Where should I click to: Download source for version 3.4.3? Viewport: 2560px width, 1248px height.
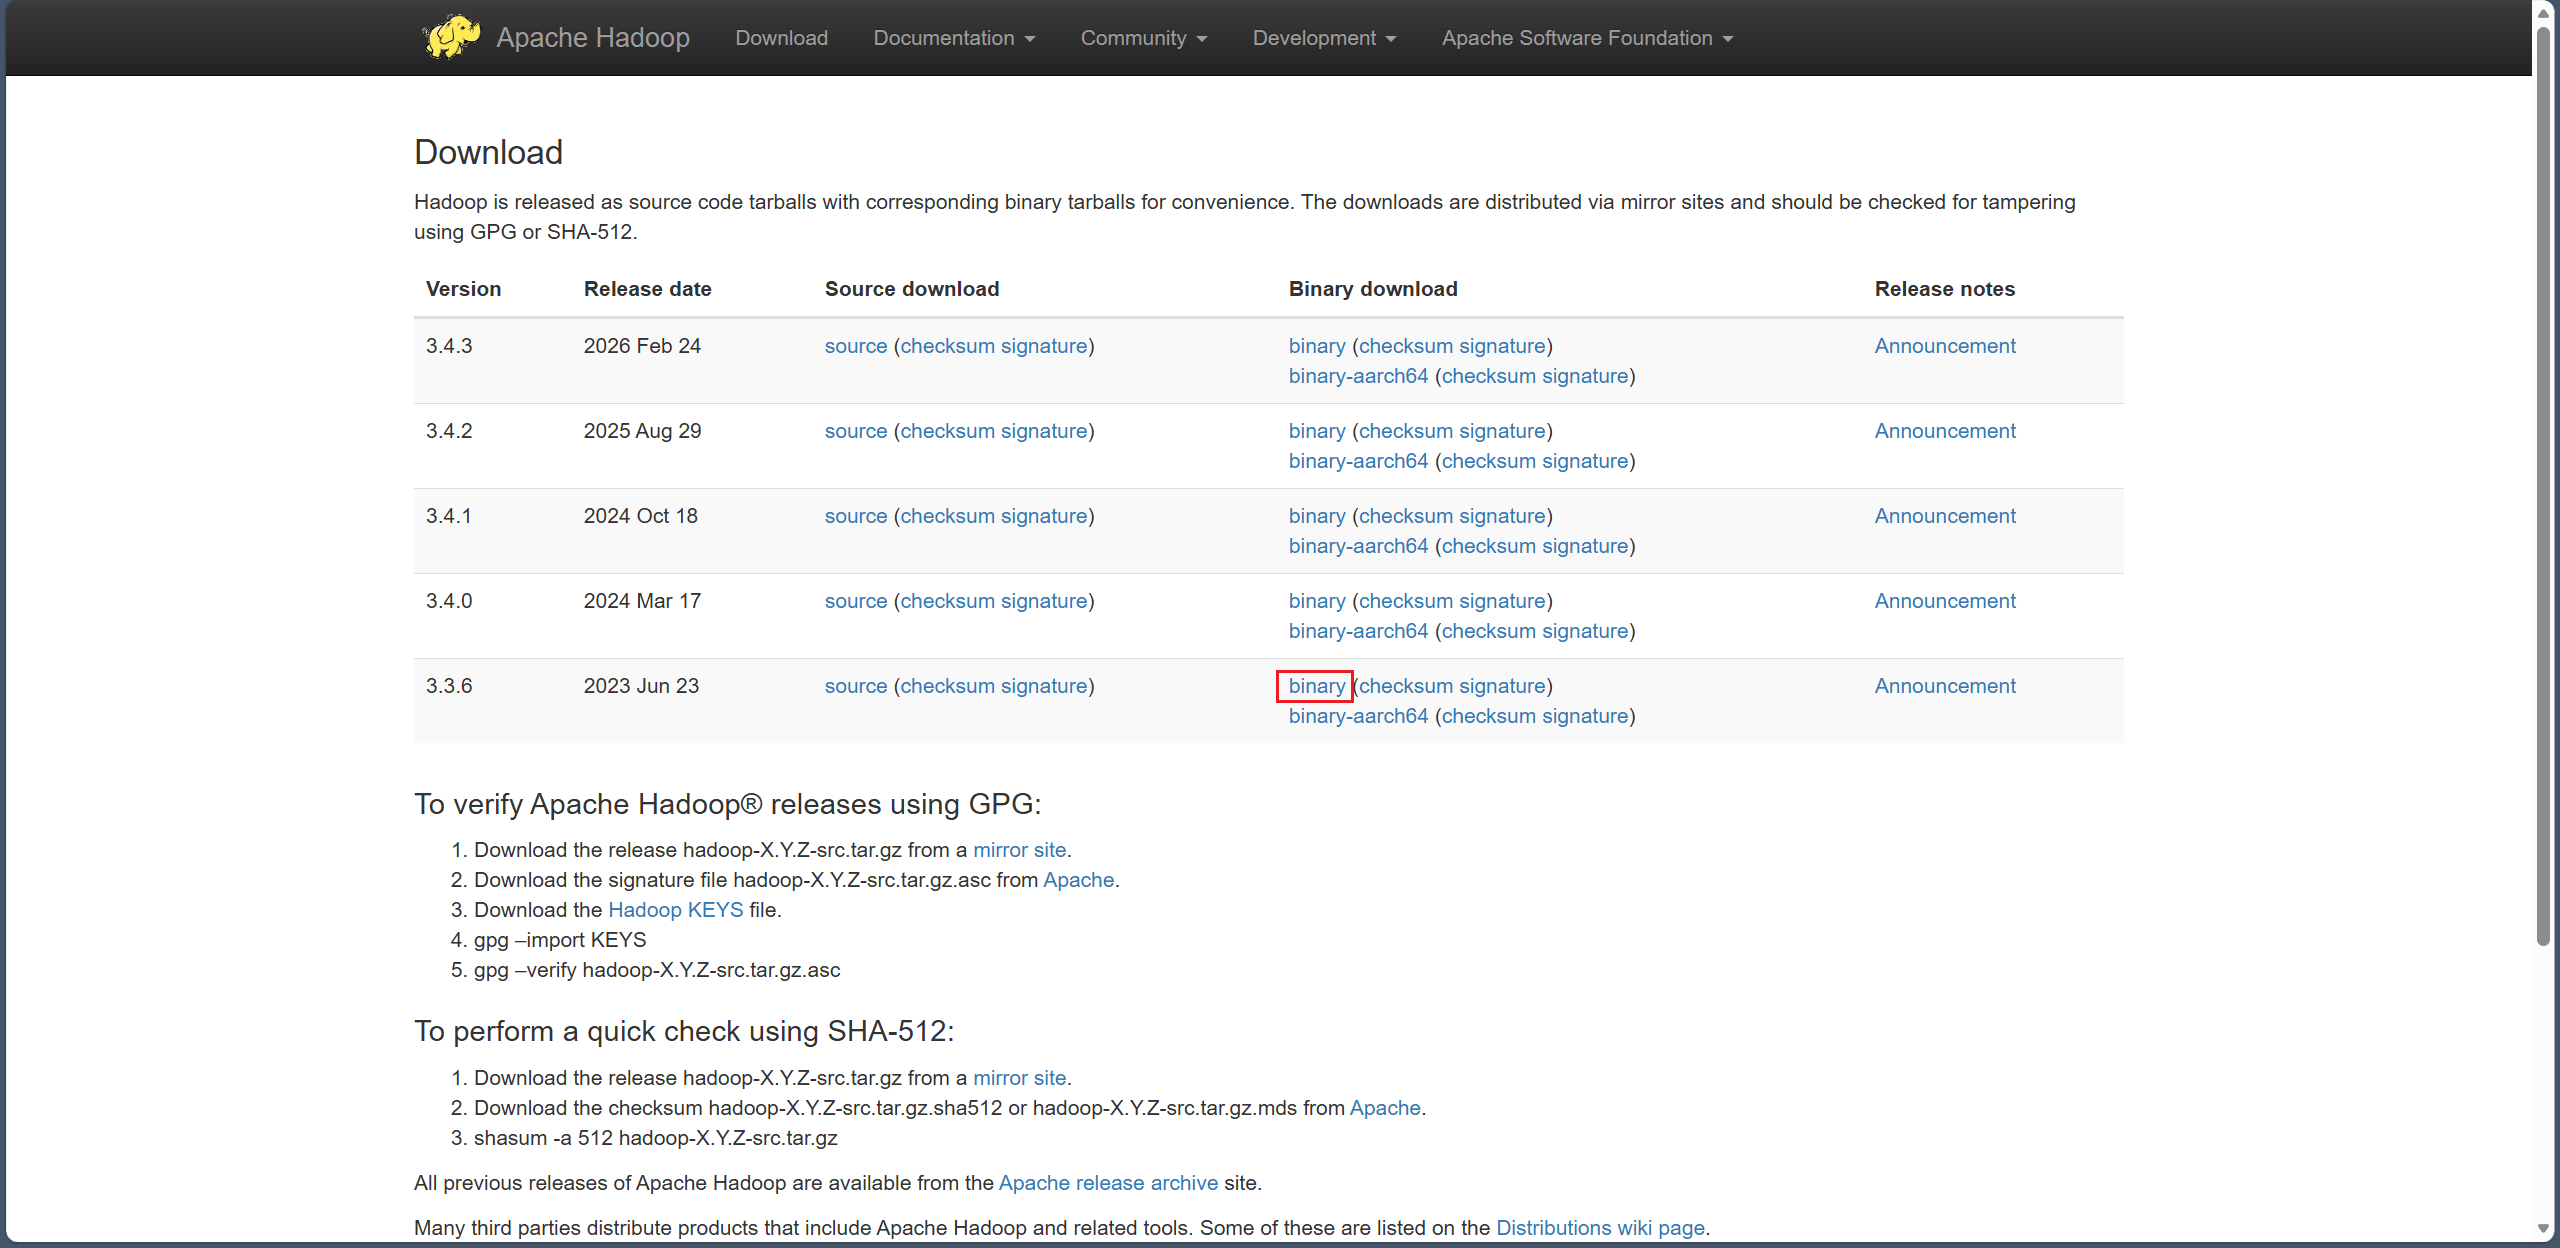(x=855, y=346)
